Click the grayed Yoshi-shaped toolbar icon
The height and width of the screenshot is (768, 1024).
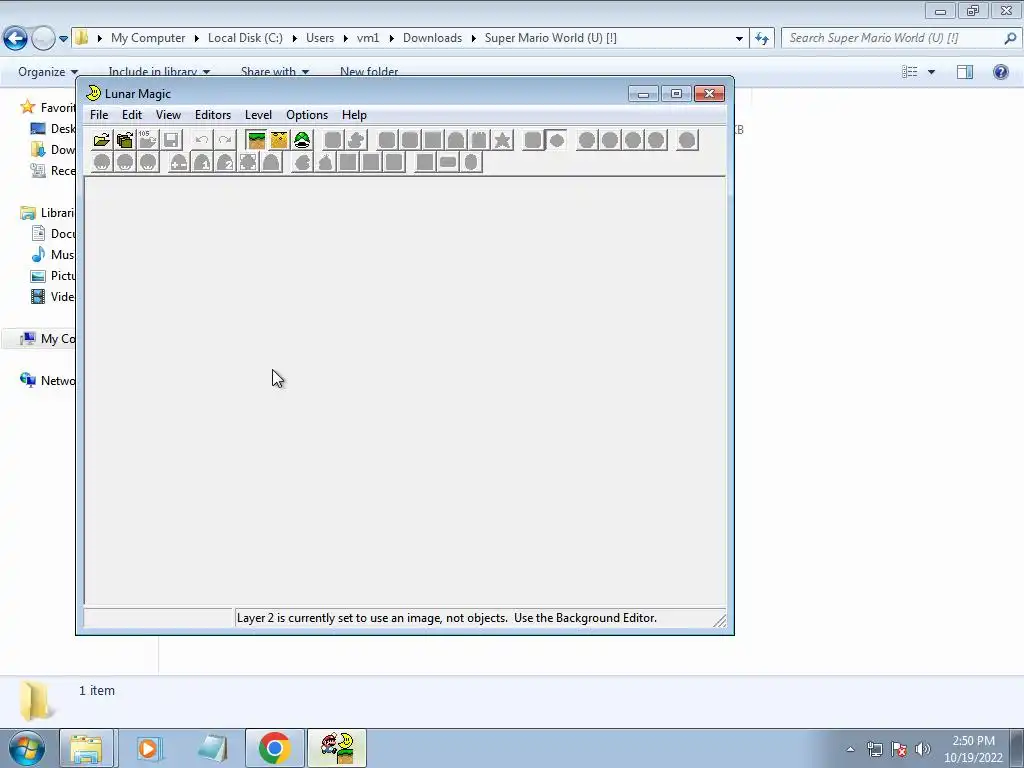pyautogui.click(x=356, y=140)
